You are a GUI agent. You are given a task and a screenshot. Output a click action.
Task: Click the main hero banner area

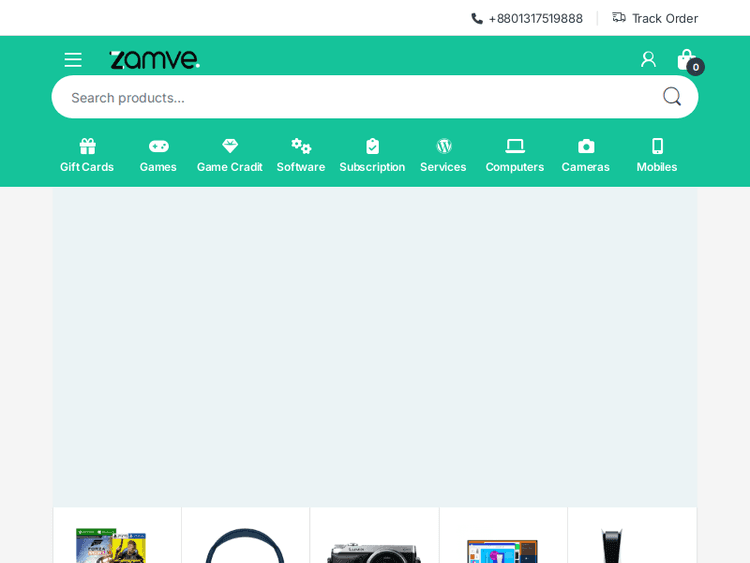pyautogui.click(x=375, y=346)
